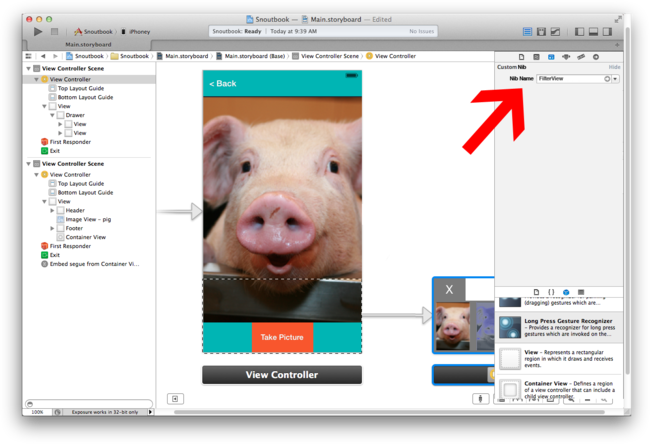
Task: Show the Code Snippet library braces icon
Action: pyautogui.click(x=551, y=292)
